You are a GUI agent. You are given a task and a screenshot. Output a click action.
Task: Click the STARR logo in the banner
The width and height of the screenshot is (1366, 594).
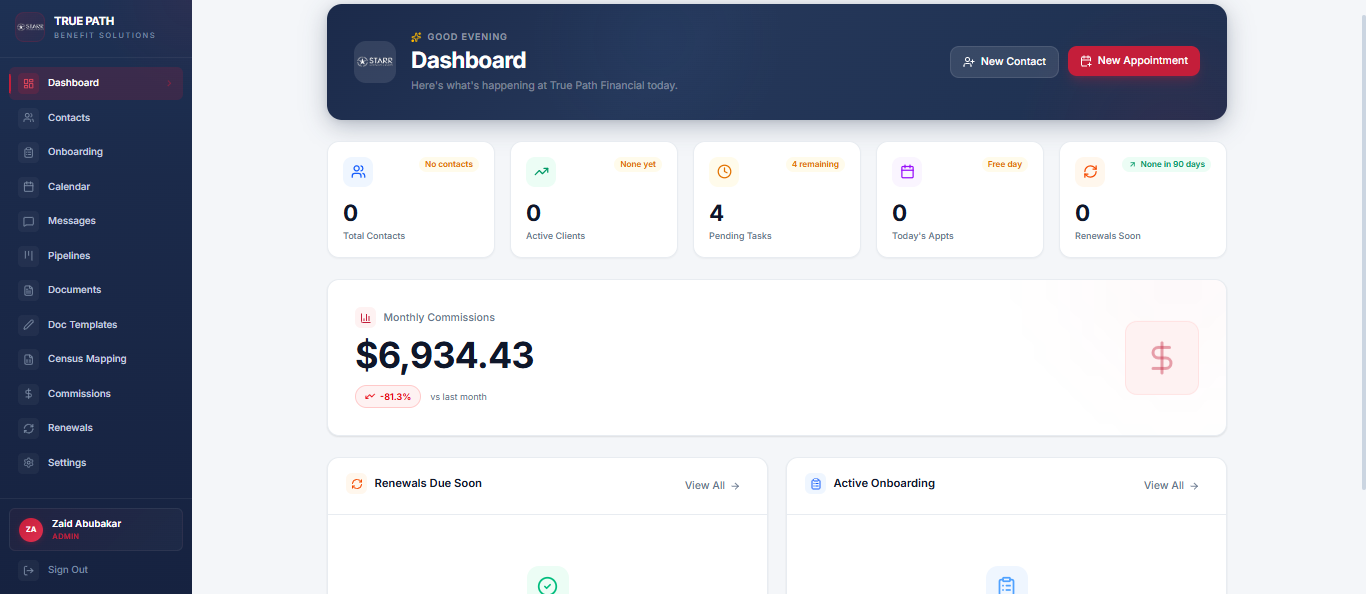(374, 61)
